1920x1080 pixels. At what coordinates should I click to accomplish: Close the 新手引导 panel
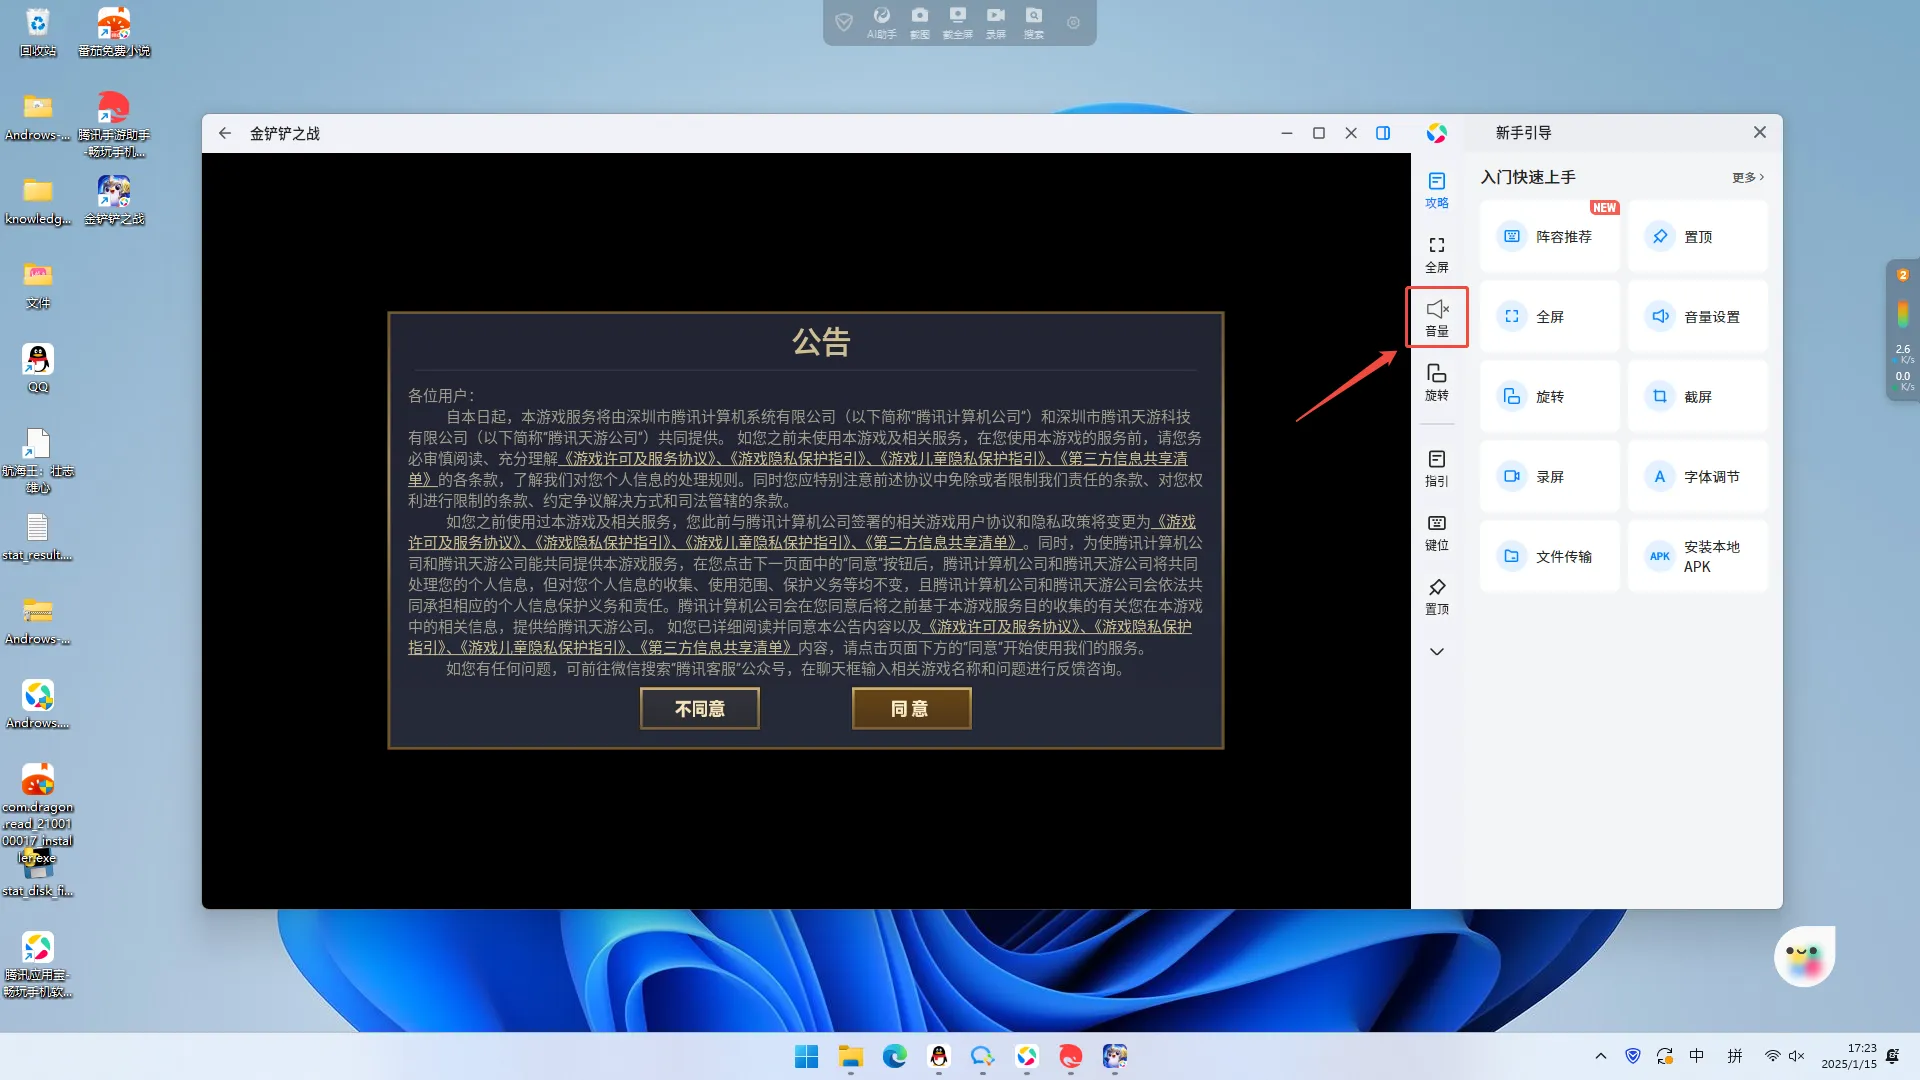(x=1759, y=132)
